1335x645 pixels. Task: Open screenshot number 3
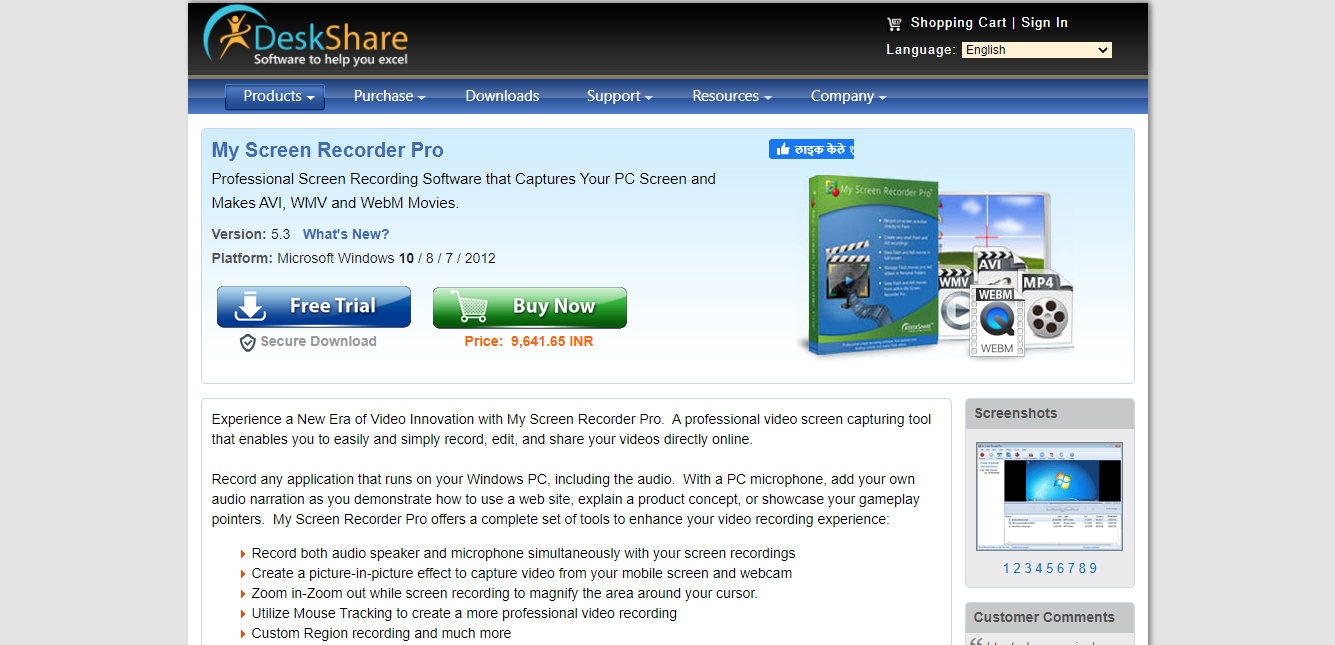[x=1029, y=568]
